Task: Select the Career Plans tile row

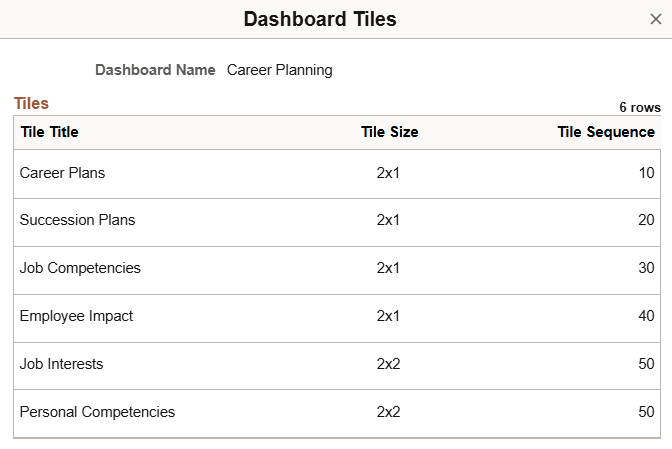Action: coord(62,173)
